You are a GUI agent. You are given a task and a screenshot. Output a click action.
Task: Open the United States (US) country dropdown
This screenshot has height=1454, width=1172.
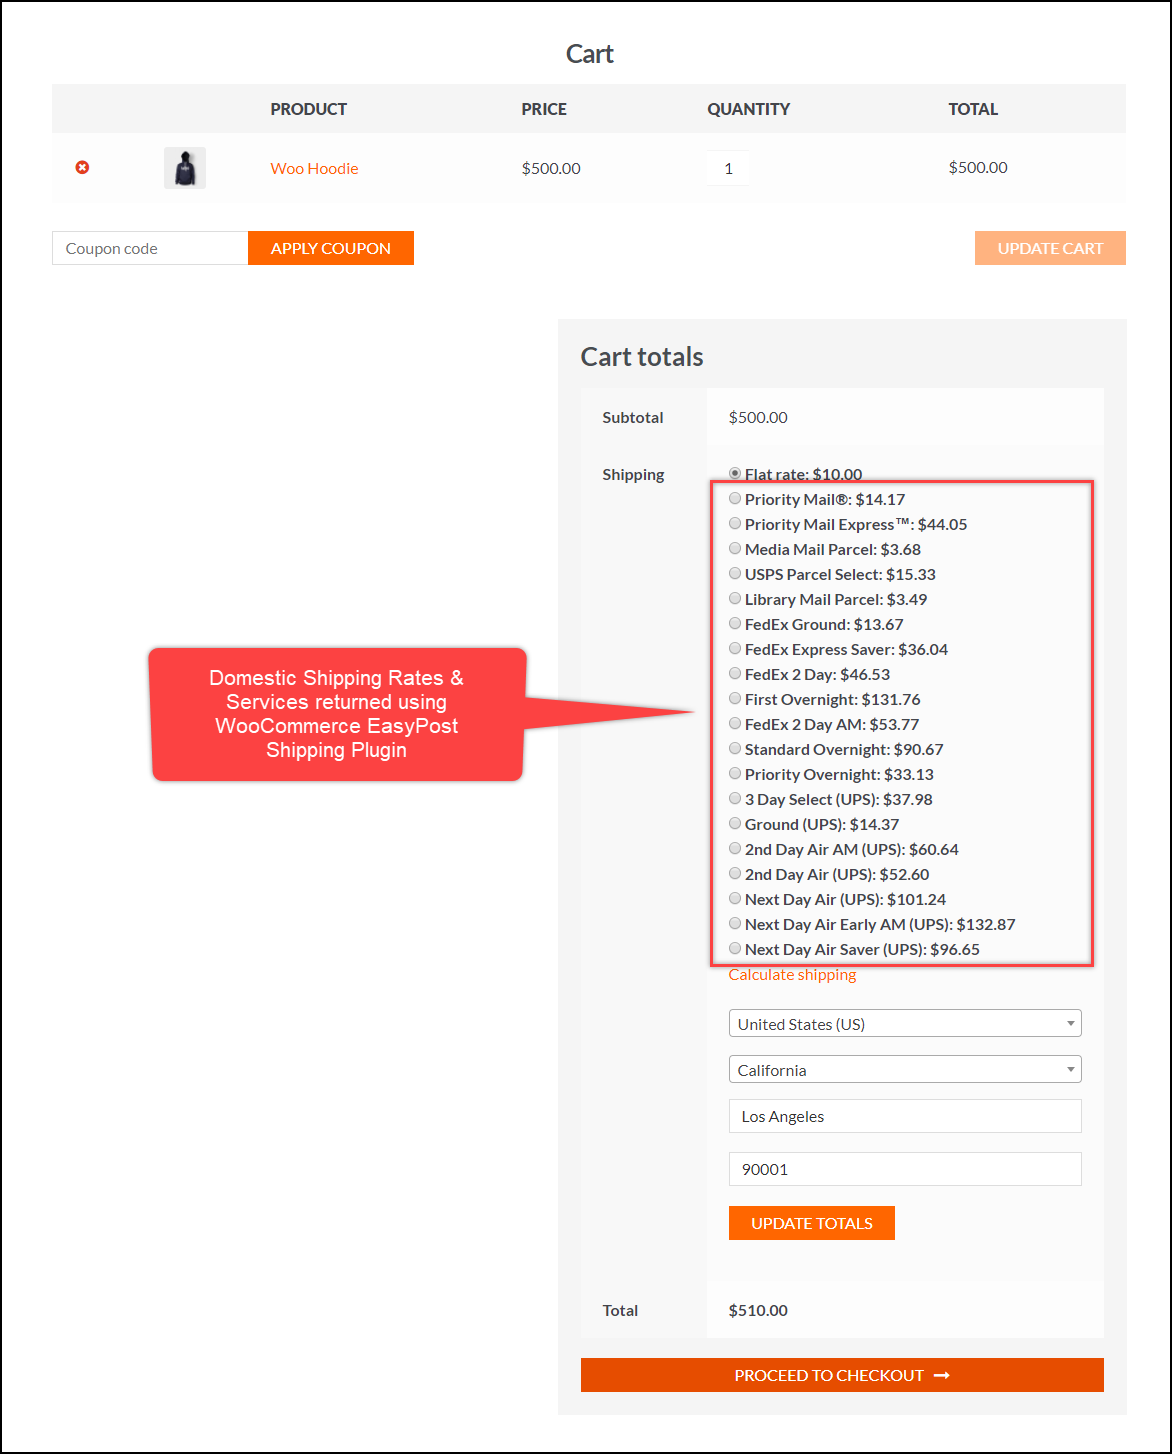tap(905, 1023)
